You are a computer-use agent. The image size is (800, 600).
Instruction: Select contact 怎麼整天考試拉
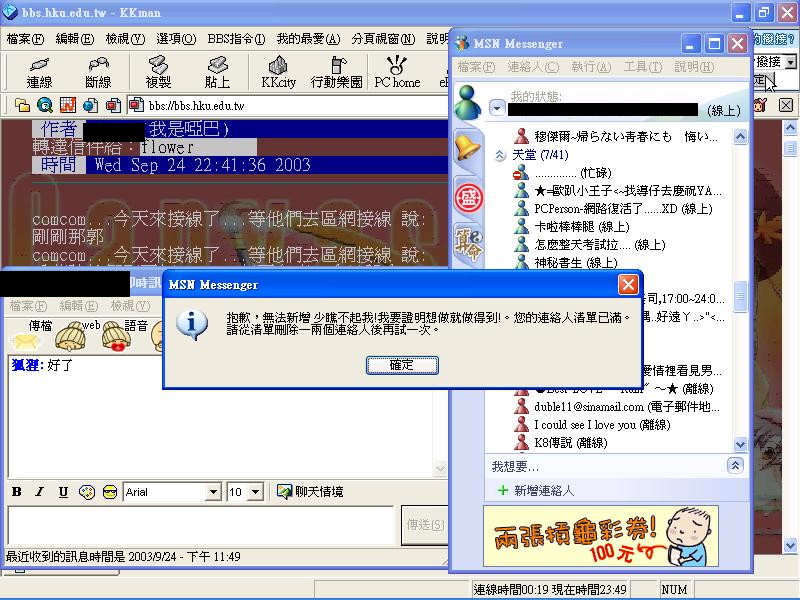click(599, 244)
